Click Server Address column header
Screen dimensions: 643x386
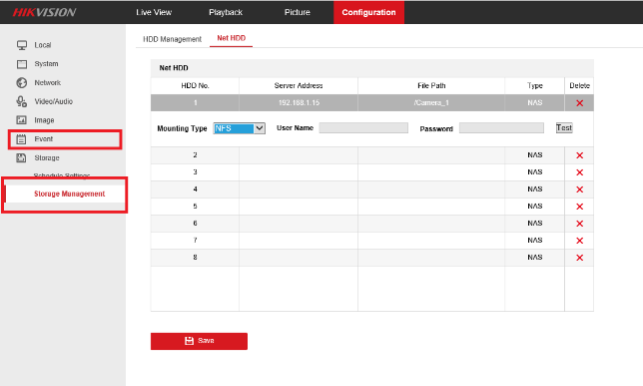[299, 86]
